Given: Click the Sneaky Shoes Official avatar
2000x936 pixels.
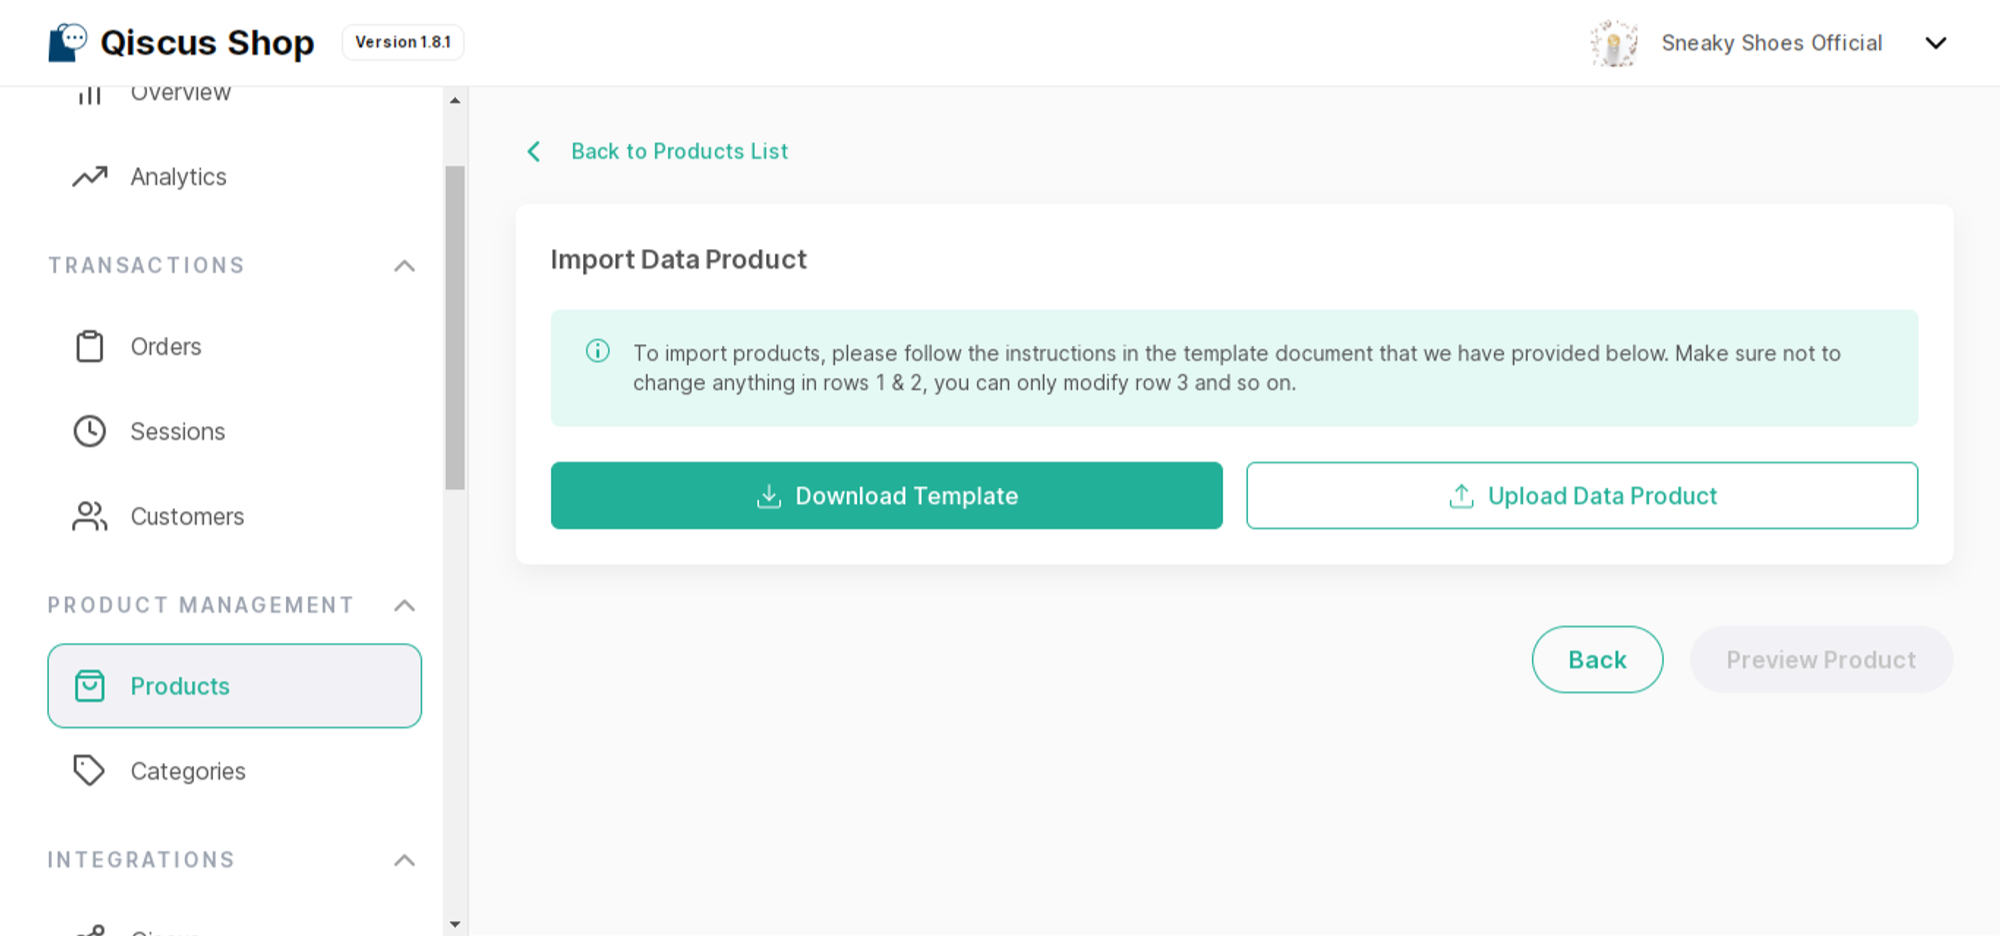Looking at the screenshot, I should [1614, 43].
